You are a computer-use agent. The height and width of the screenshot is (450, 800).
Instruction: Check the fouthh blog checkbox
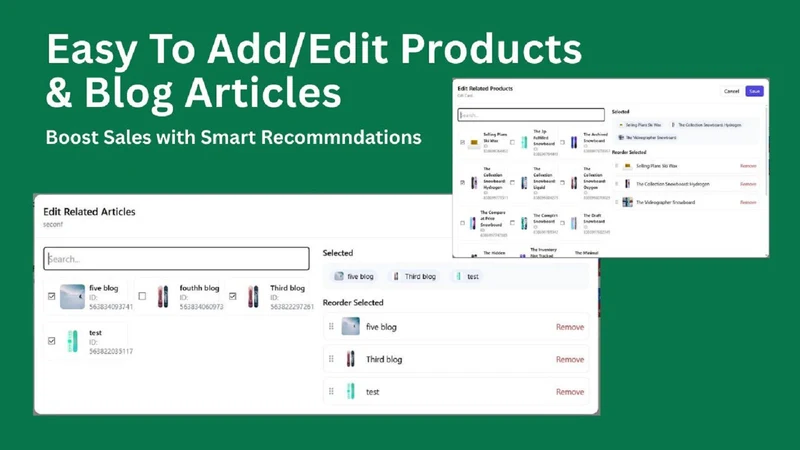click(x=142, y=296)
